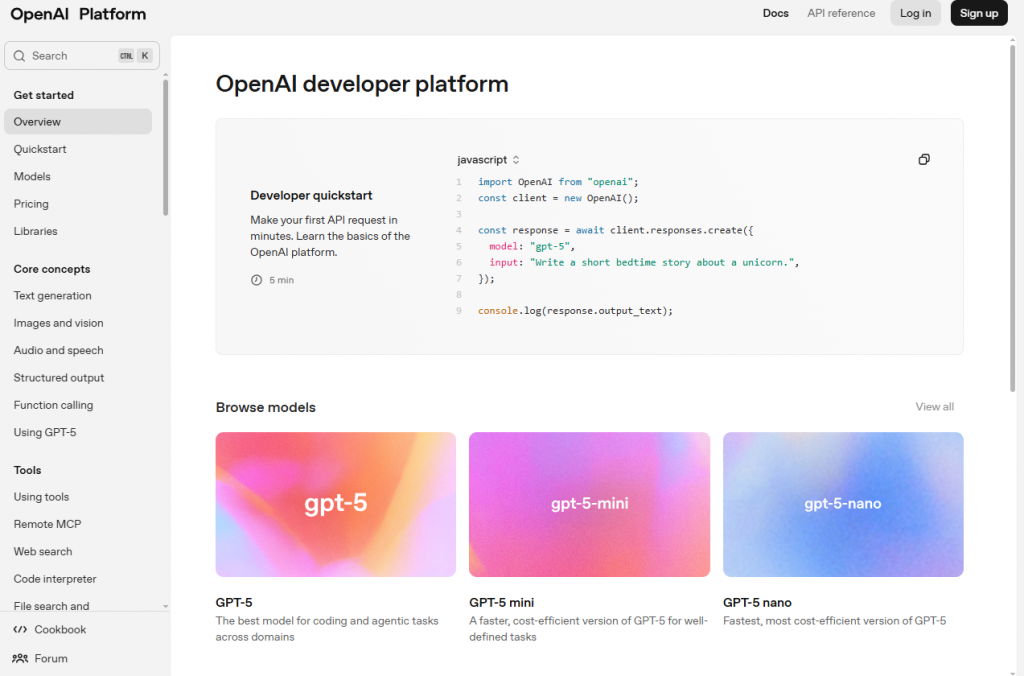Open Audio and speech page

click(58, 351)
